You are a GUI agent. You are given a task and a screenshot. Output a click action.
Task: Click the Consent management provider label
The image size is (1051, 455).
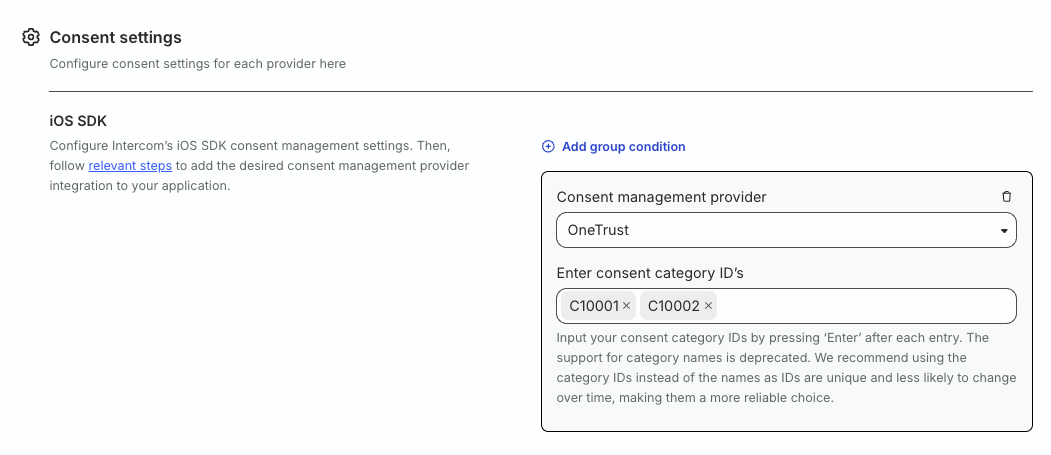click(661, 197)
